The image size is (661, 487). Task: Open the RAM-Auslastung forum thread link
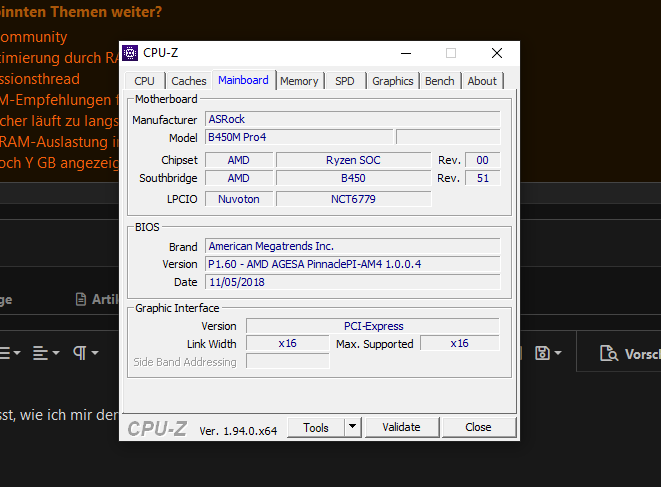click(x=59, y=142)
